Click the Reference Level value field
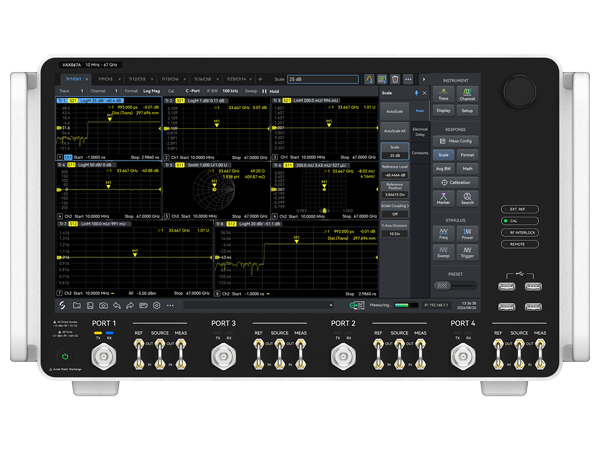 (x=395, y=175)
